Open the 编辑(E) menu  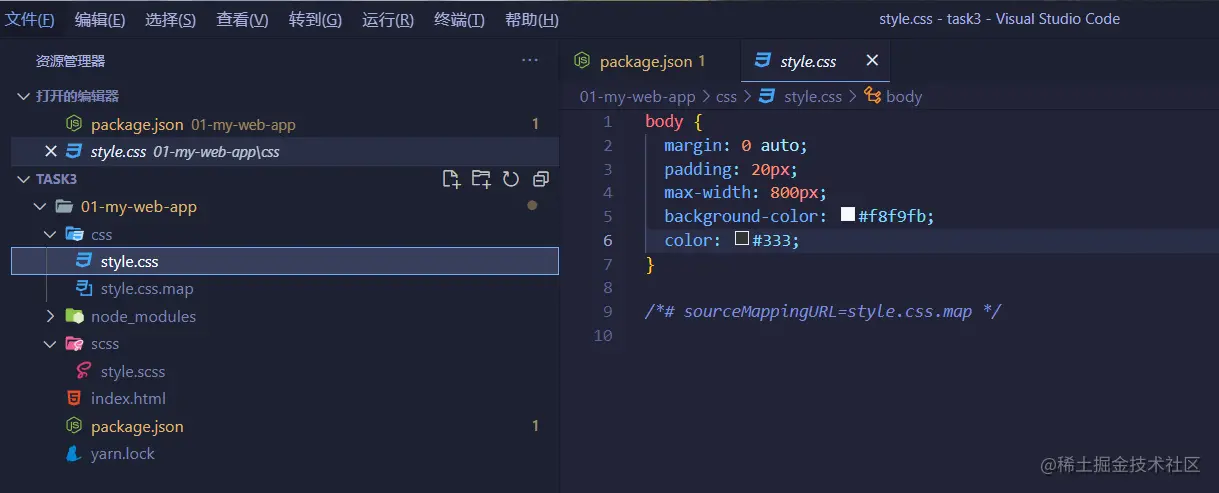[x=100, y=20]
